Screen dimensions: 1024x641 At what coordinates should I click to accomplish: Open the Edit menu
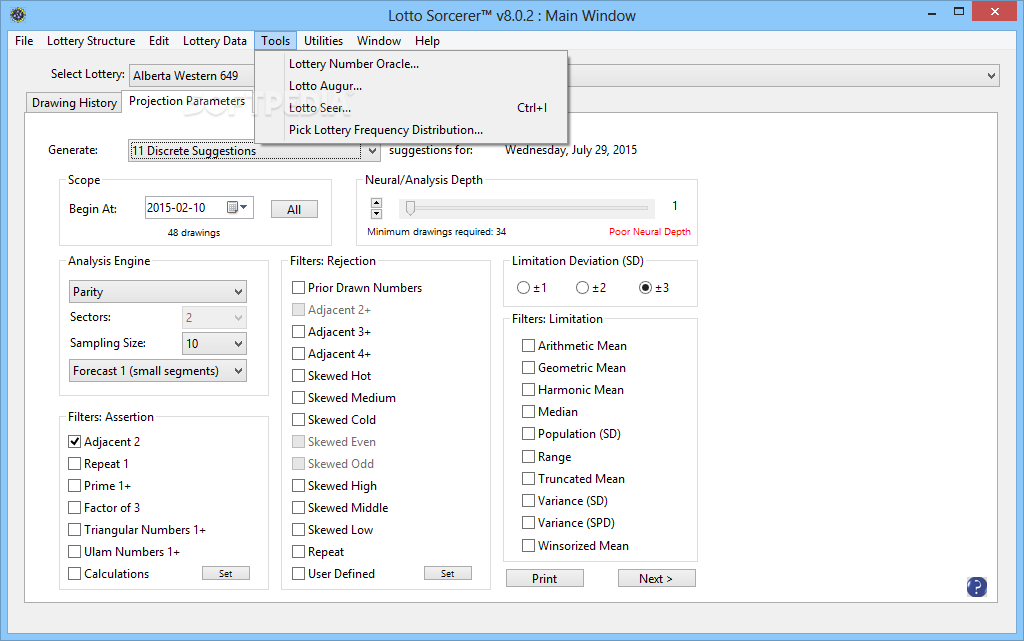point(159,40)
